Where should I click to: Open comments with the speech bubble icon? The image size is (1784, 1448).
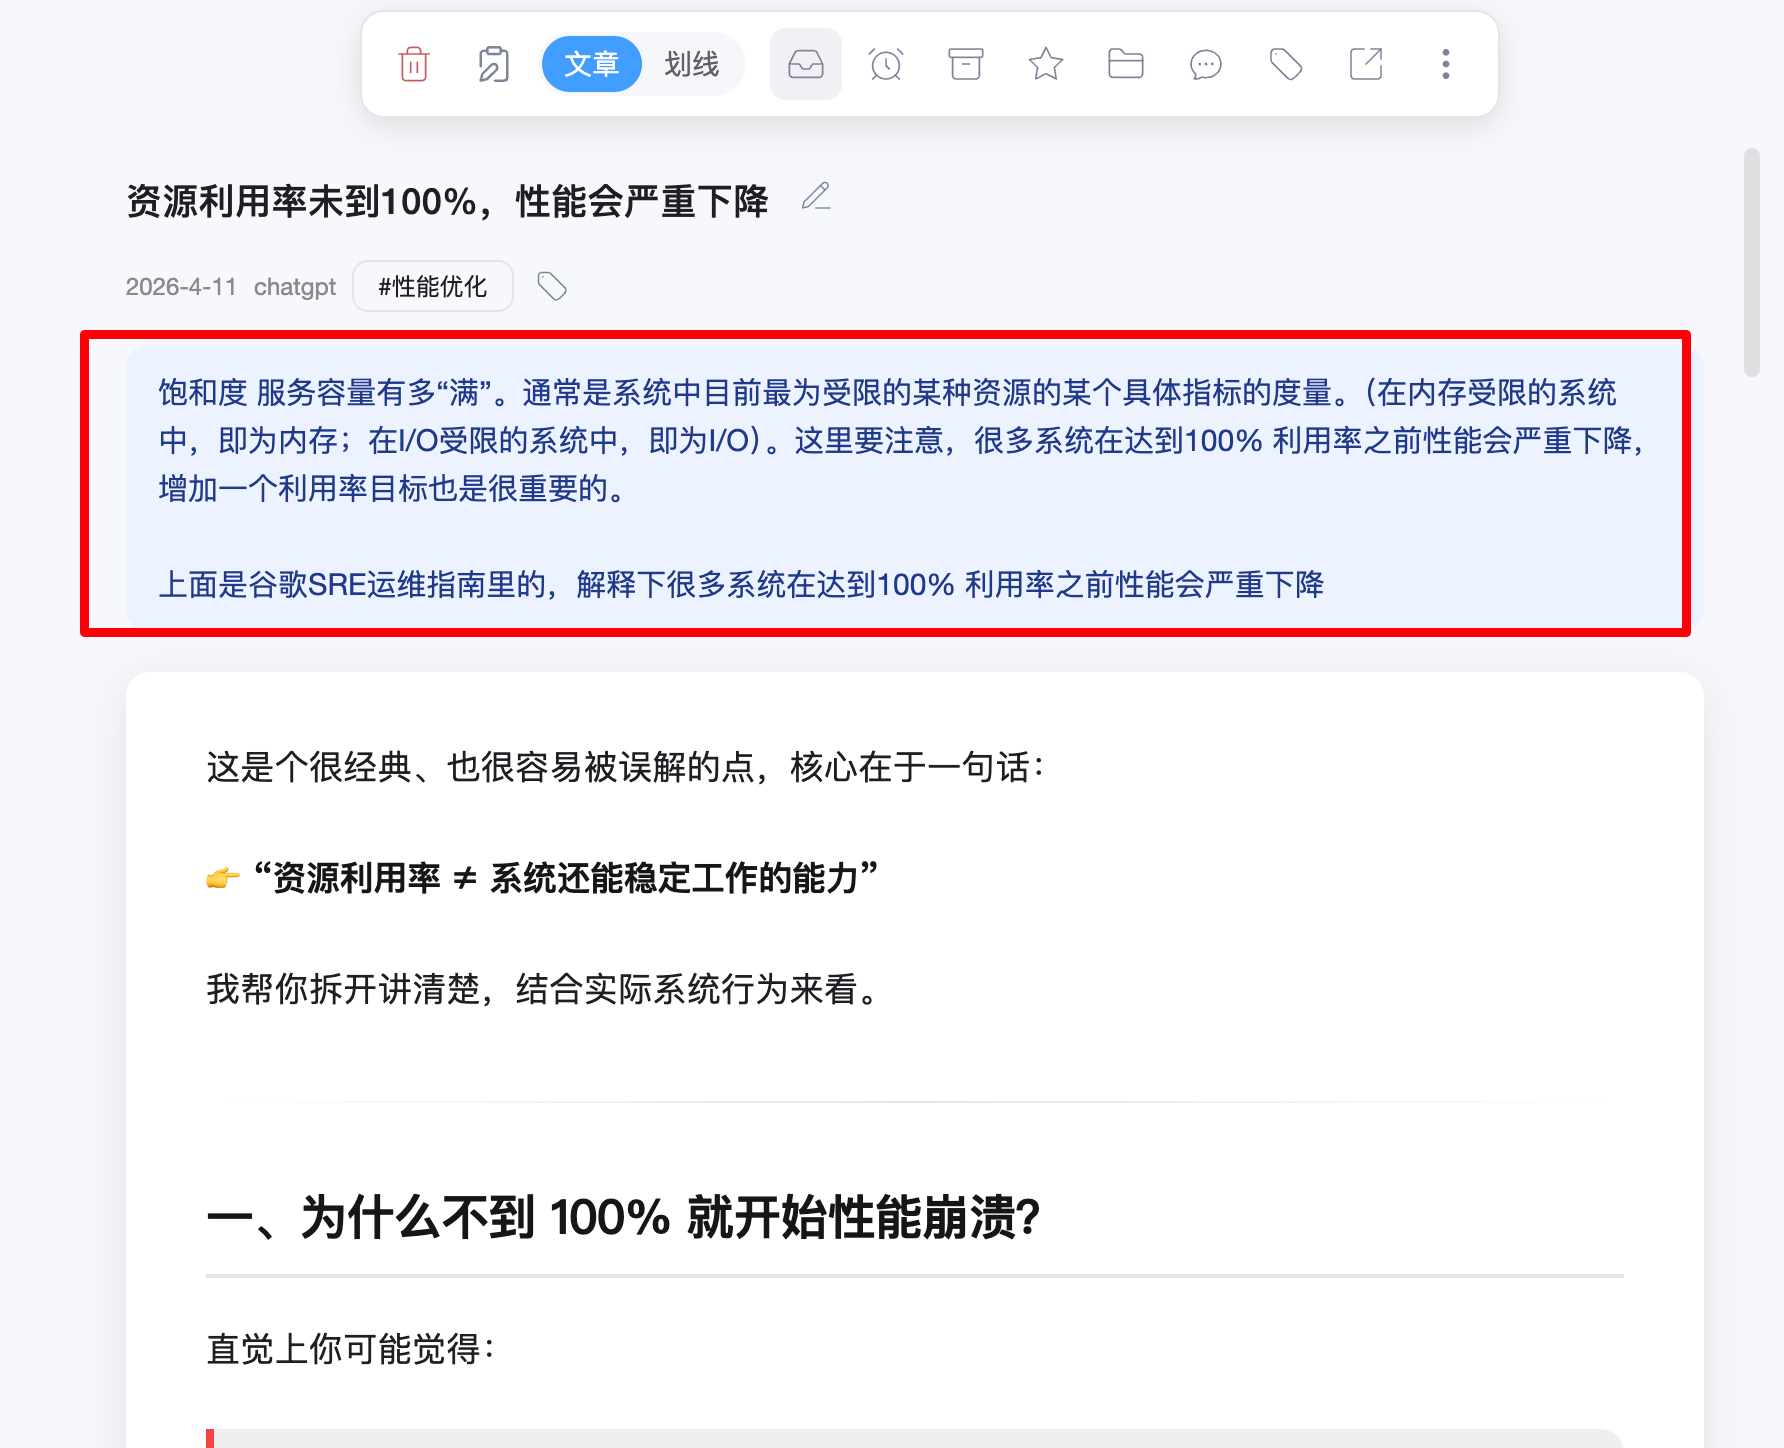pyautogui.click(x=1205, y=65)
